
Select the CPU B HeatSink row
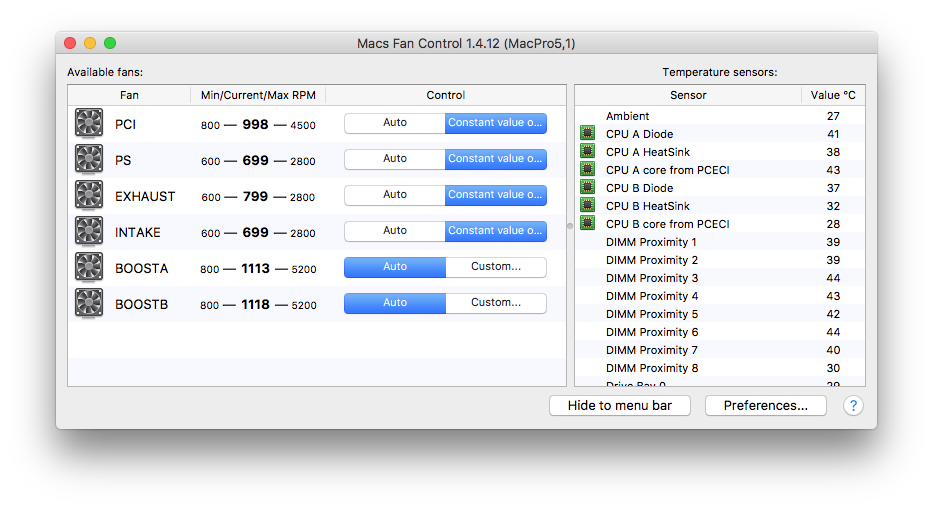720,206
